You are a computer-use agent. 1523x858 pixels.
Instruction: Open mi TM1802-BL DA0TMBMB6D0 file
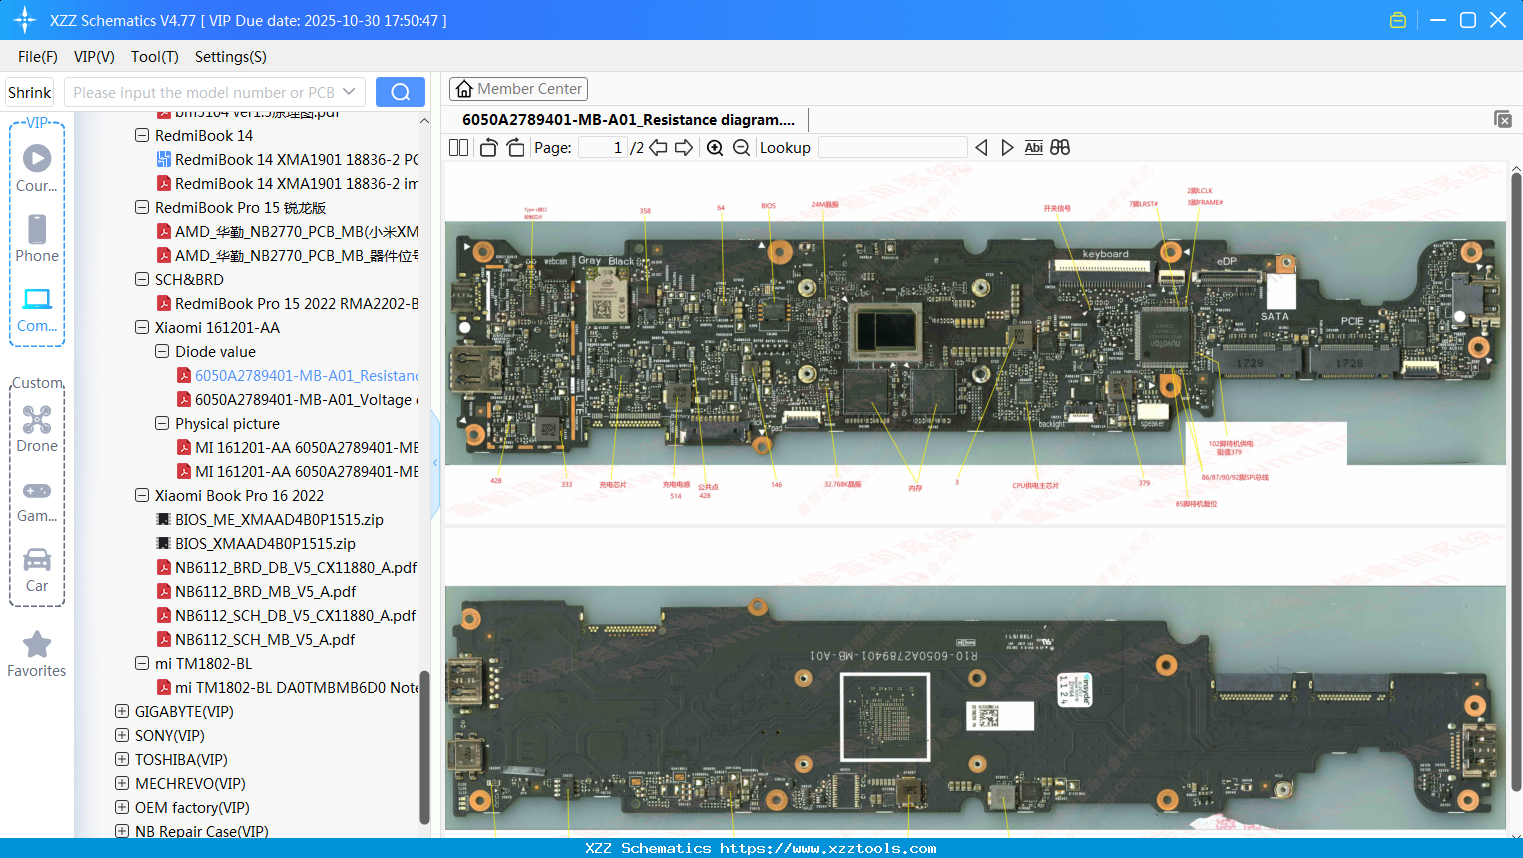coord(288,687)
